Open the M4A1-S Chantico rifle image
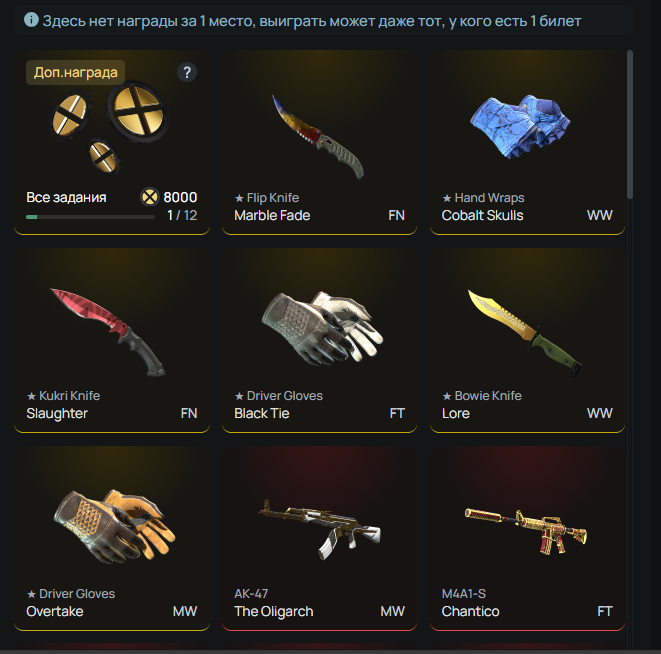The width and height of the screenshot is (661, 654). coord(526,530)
